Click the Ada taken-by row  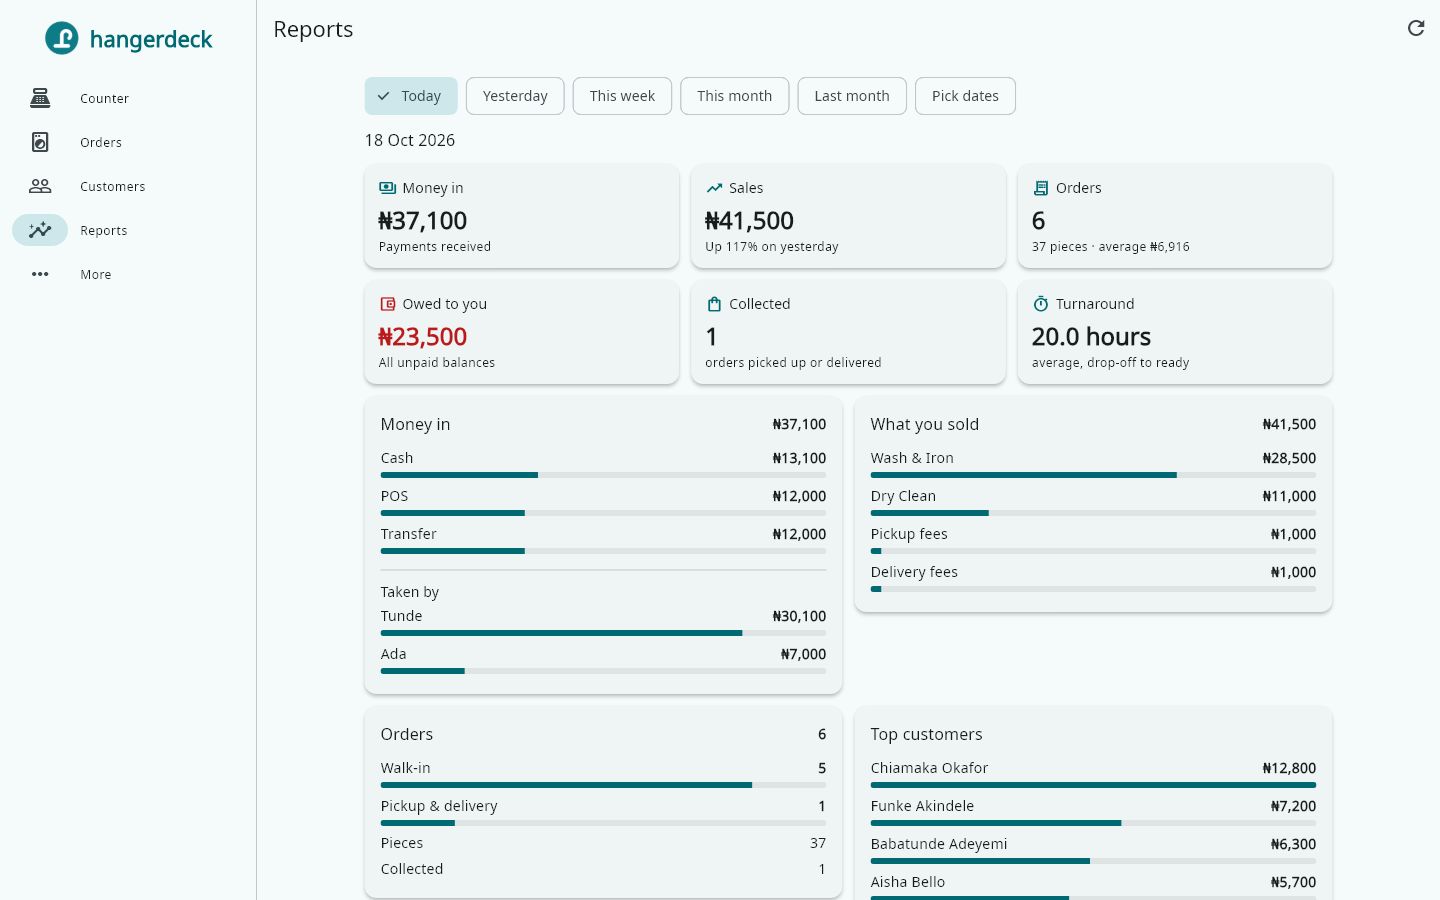(603, 660)
